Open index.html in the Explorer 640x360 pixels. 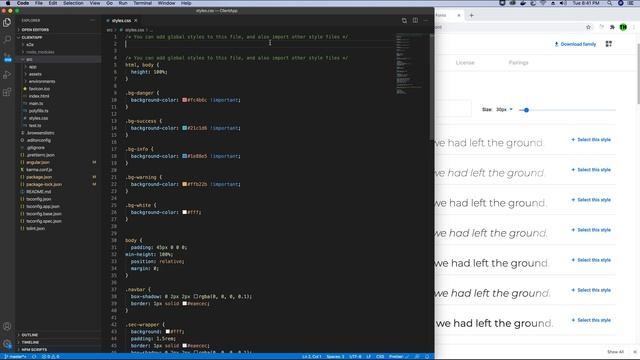pos(39,96)
